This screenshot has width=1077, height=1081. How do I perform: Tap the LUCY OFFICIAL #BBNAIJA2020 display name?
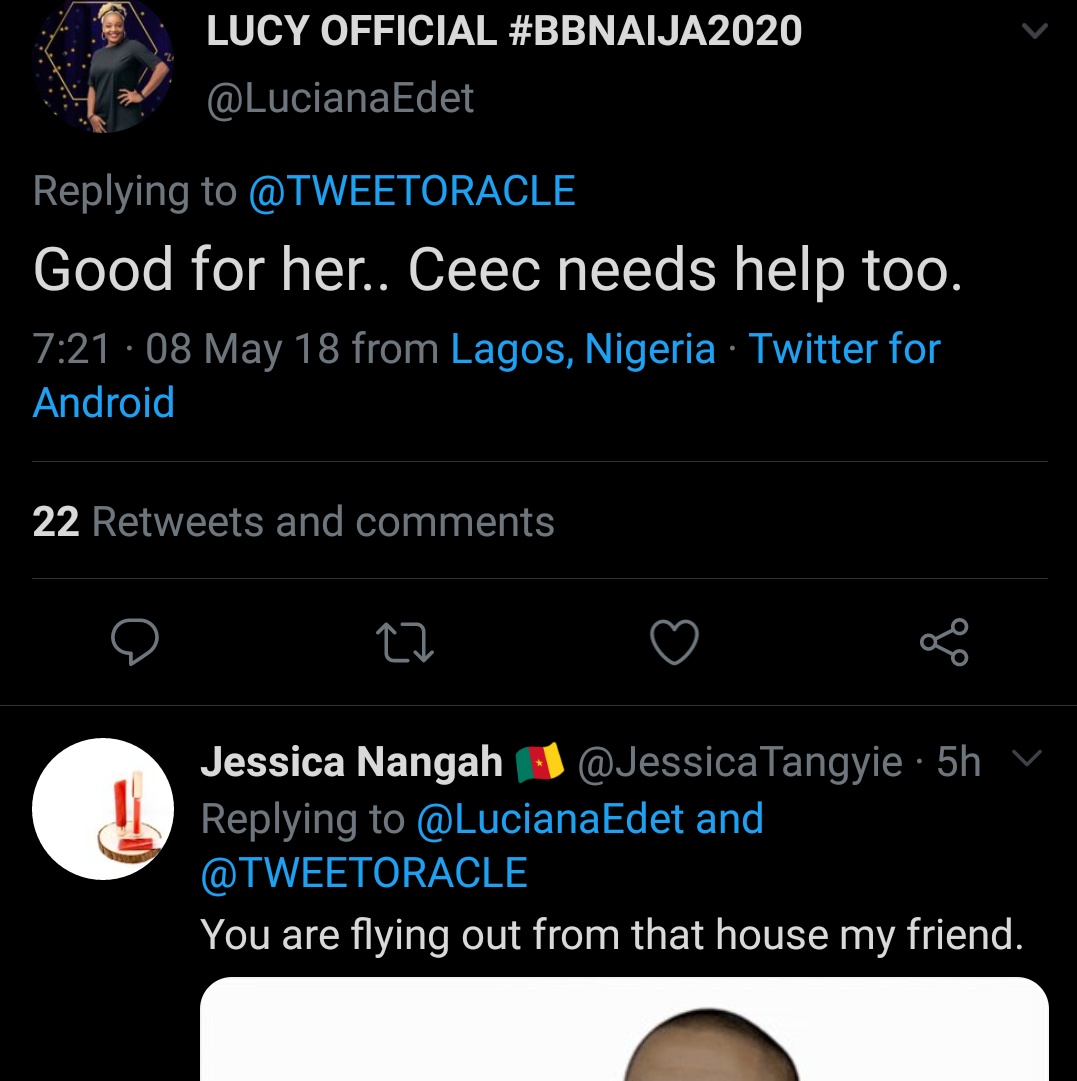click(504, 32)
